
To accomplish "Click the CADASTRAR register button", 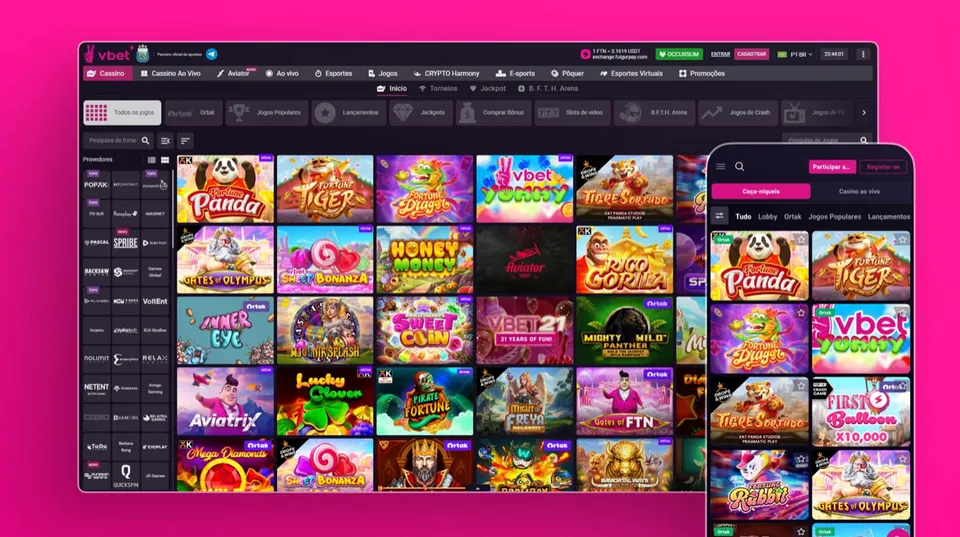I will tap(751, 54).
